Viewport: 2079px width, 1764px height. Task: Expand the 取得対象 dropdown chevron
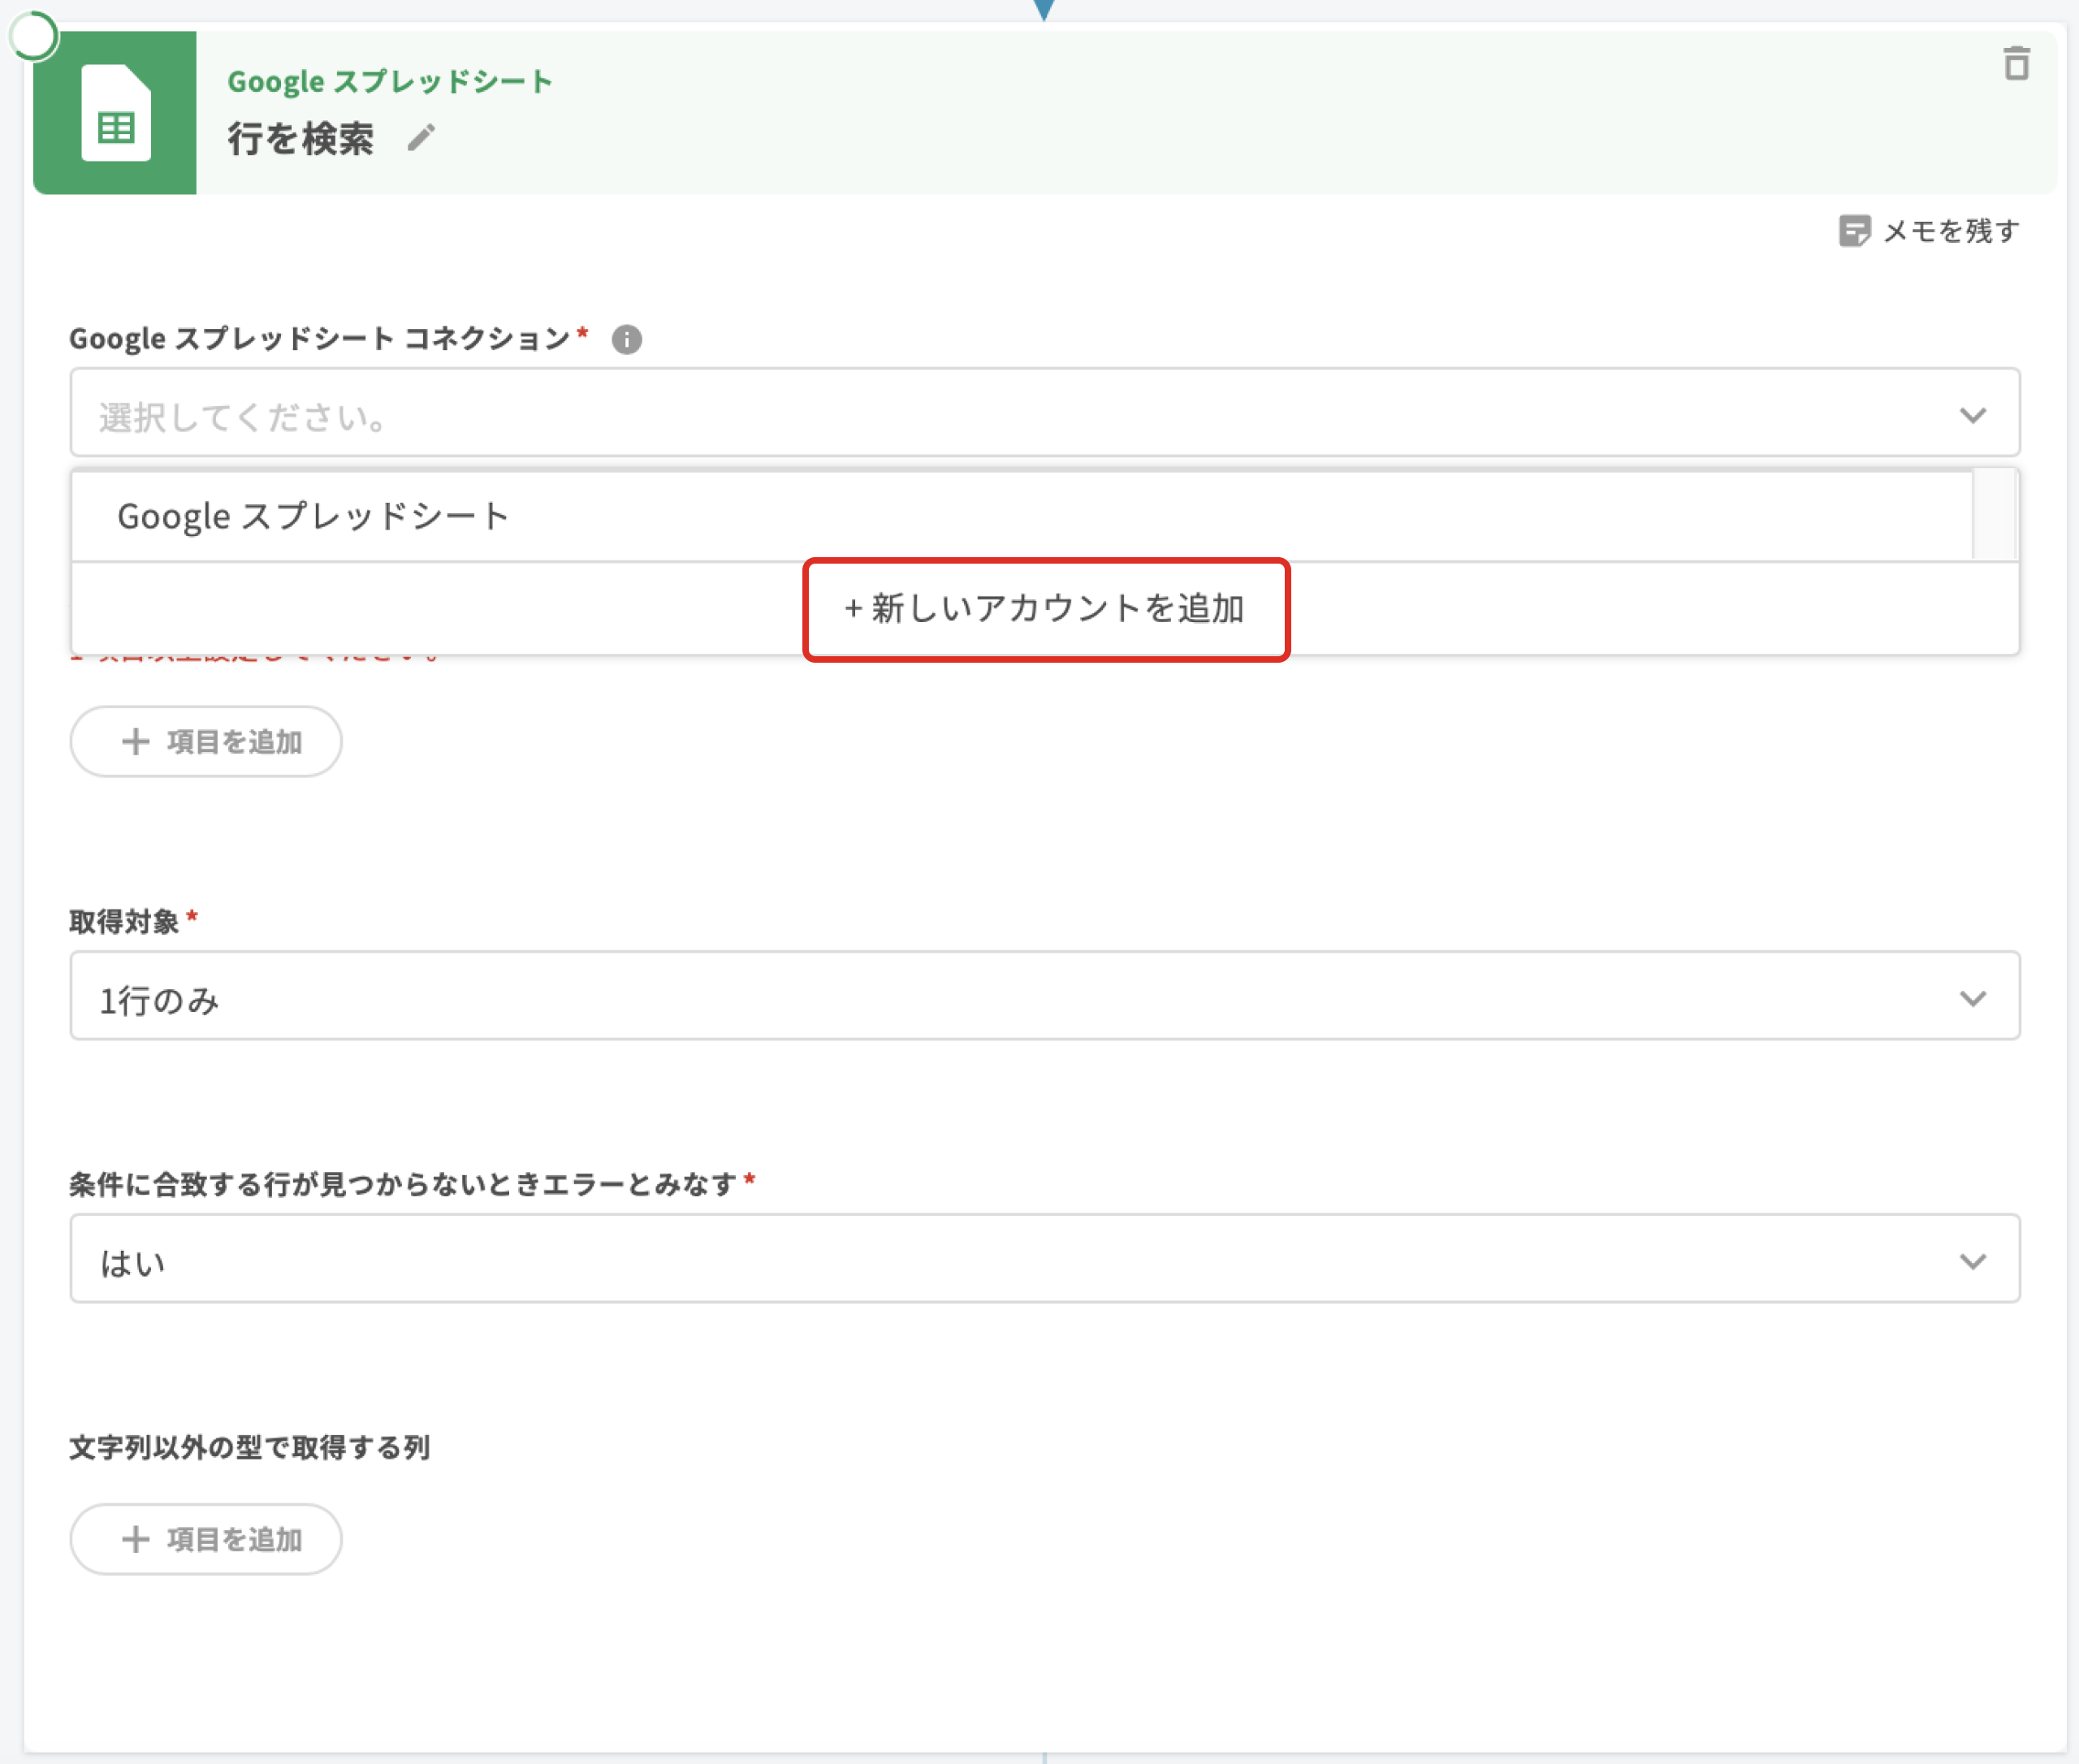pos(1972,998)
